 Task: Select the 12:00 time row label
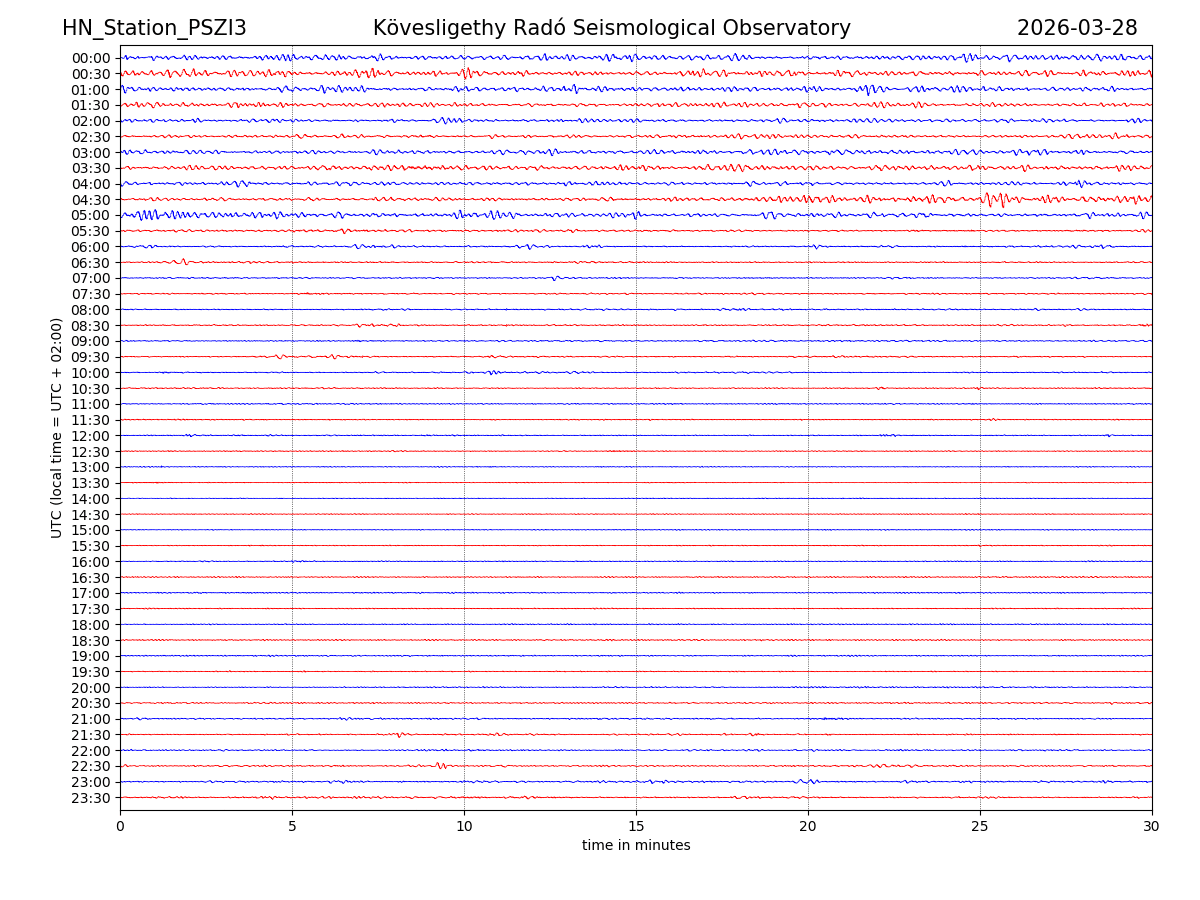click(x=91, y=436)
